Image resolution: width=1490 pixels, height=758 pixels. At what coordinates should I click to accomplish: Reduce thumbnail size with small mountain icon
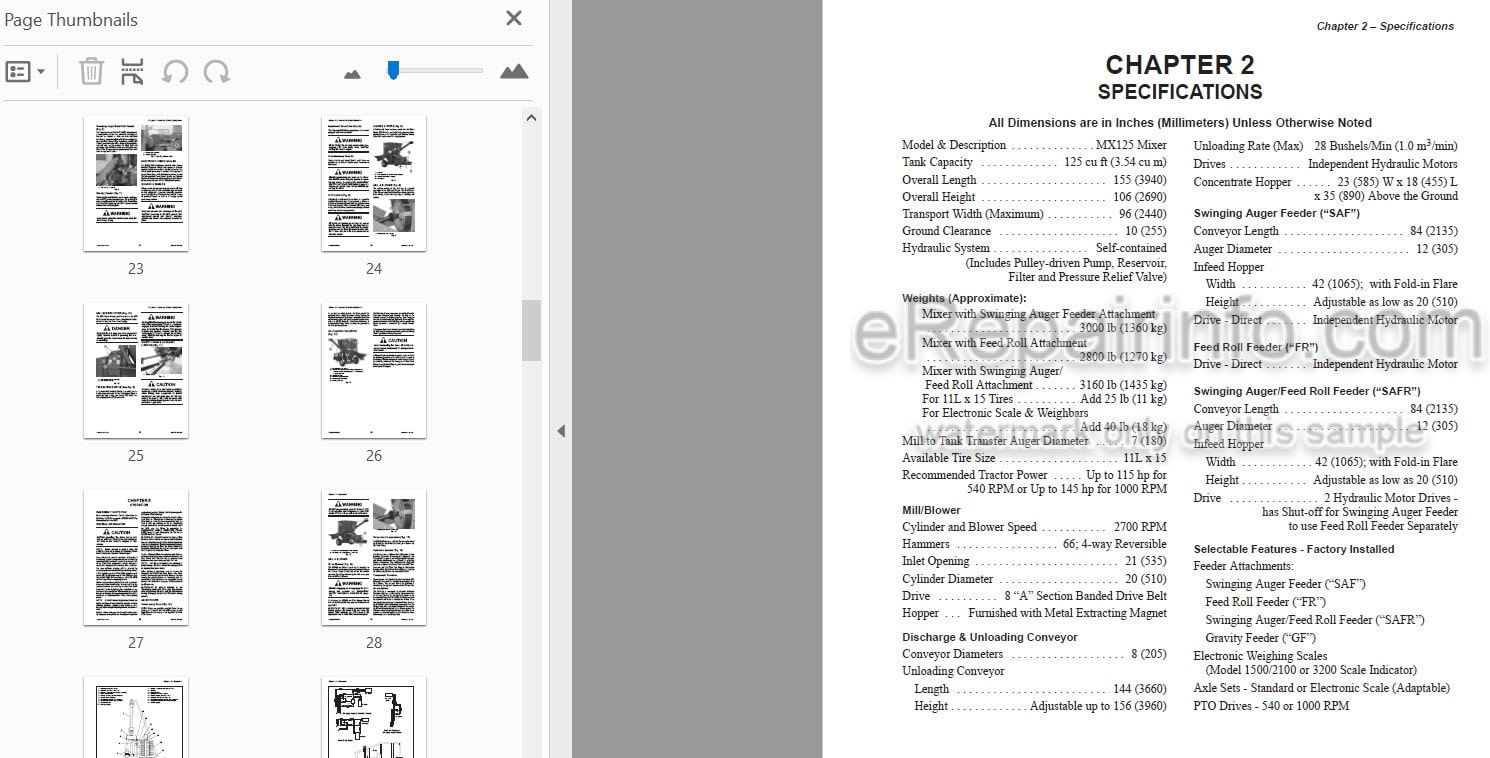[x=352, y=73]
